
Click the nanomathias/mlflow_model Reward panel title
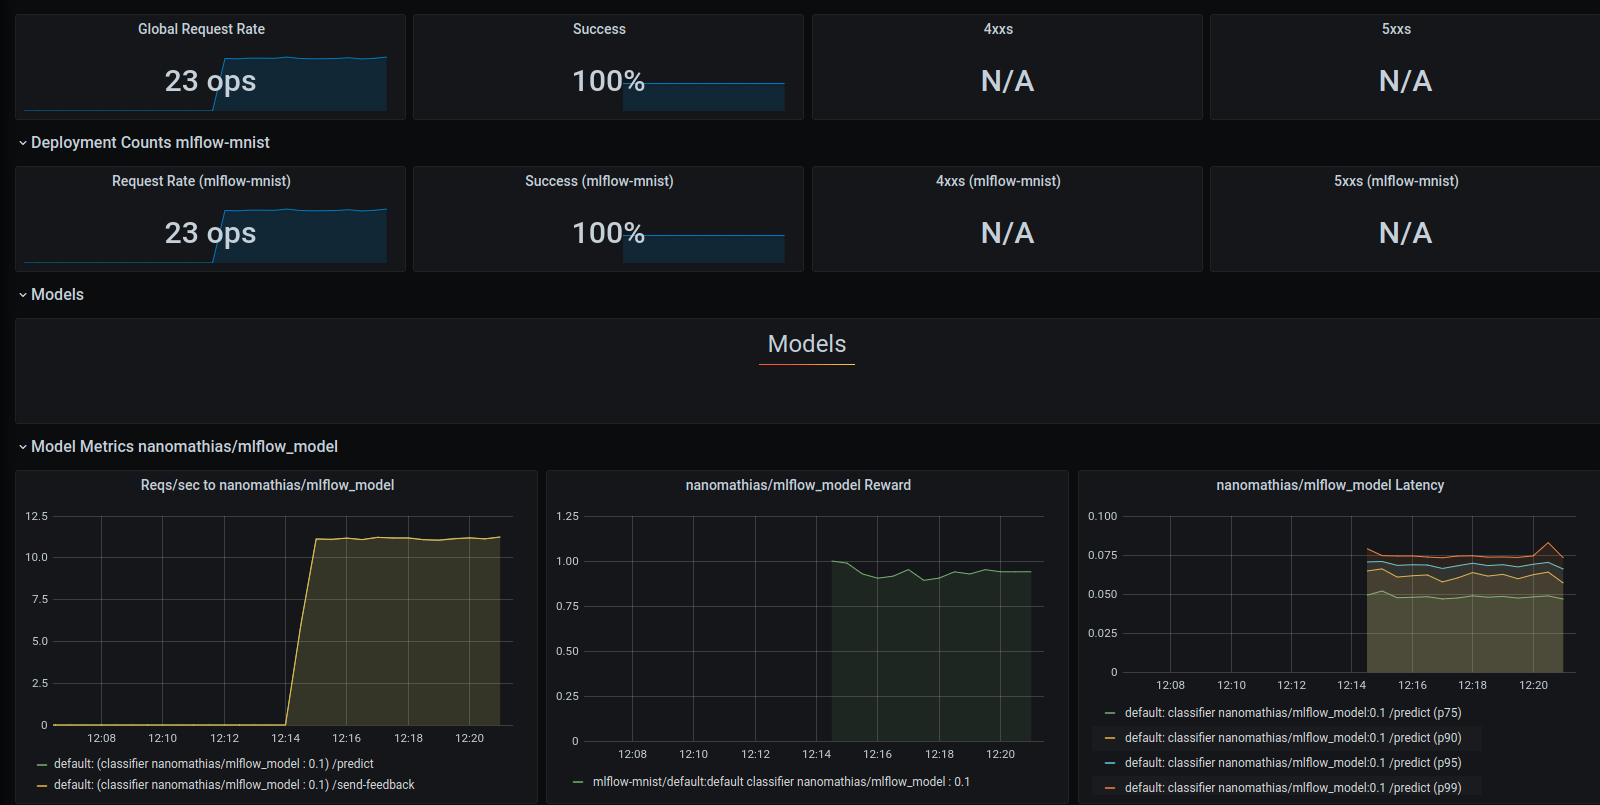click(x=797, y=485)
